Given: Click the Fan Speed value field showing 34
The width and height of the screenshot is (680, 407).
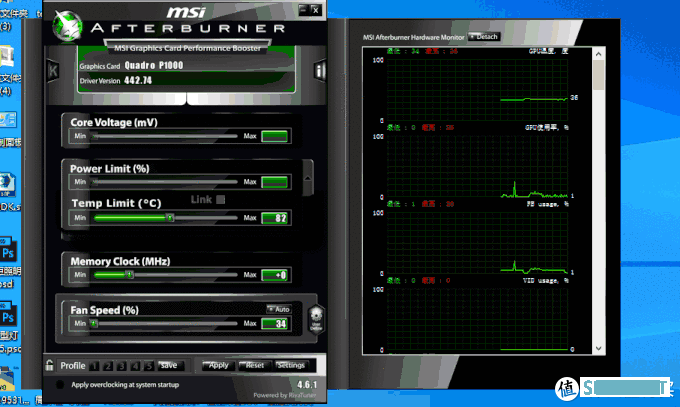Looking at the screenshot, I should pos(275,323).
